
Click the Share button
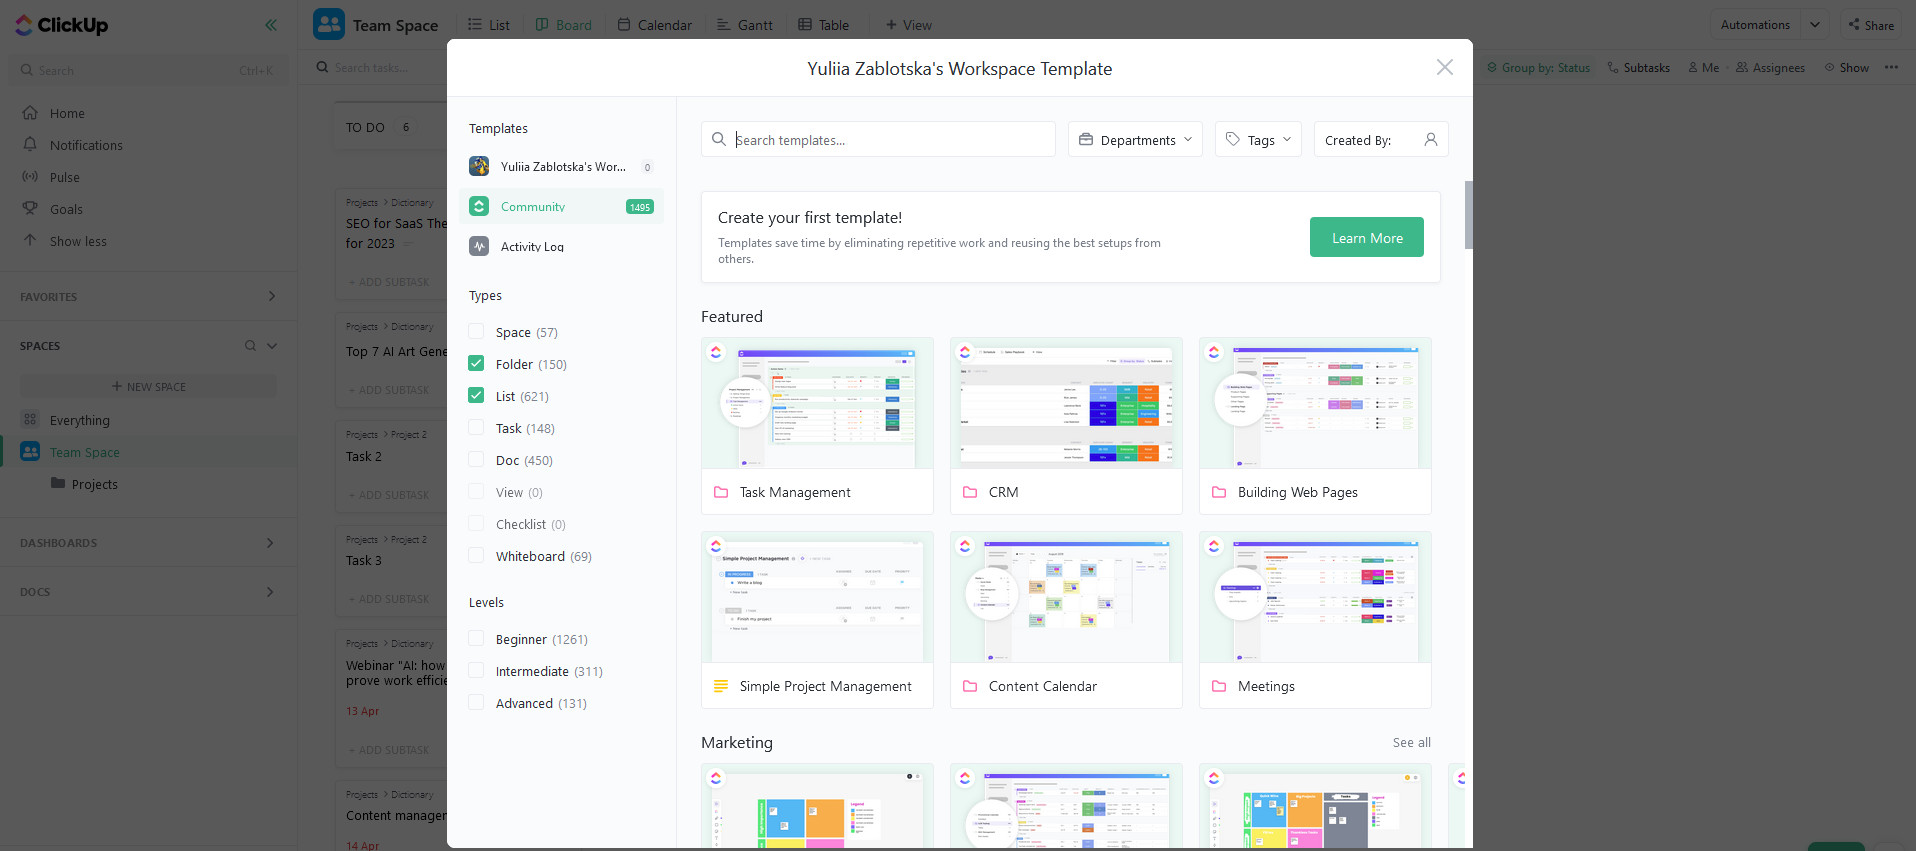[x=1871, y=25]
